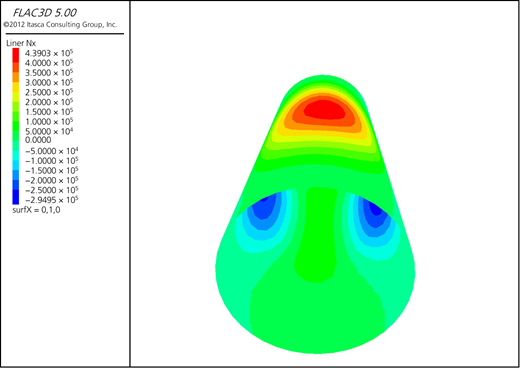
Task: Click the Itasca Consulting Group copyright line
Action: tap(60, 25)
